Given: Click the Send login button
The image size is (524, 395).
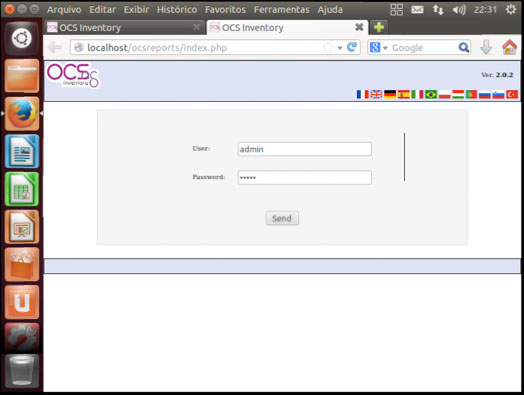Looking at the screenshot, I should [x=282, y=218].
